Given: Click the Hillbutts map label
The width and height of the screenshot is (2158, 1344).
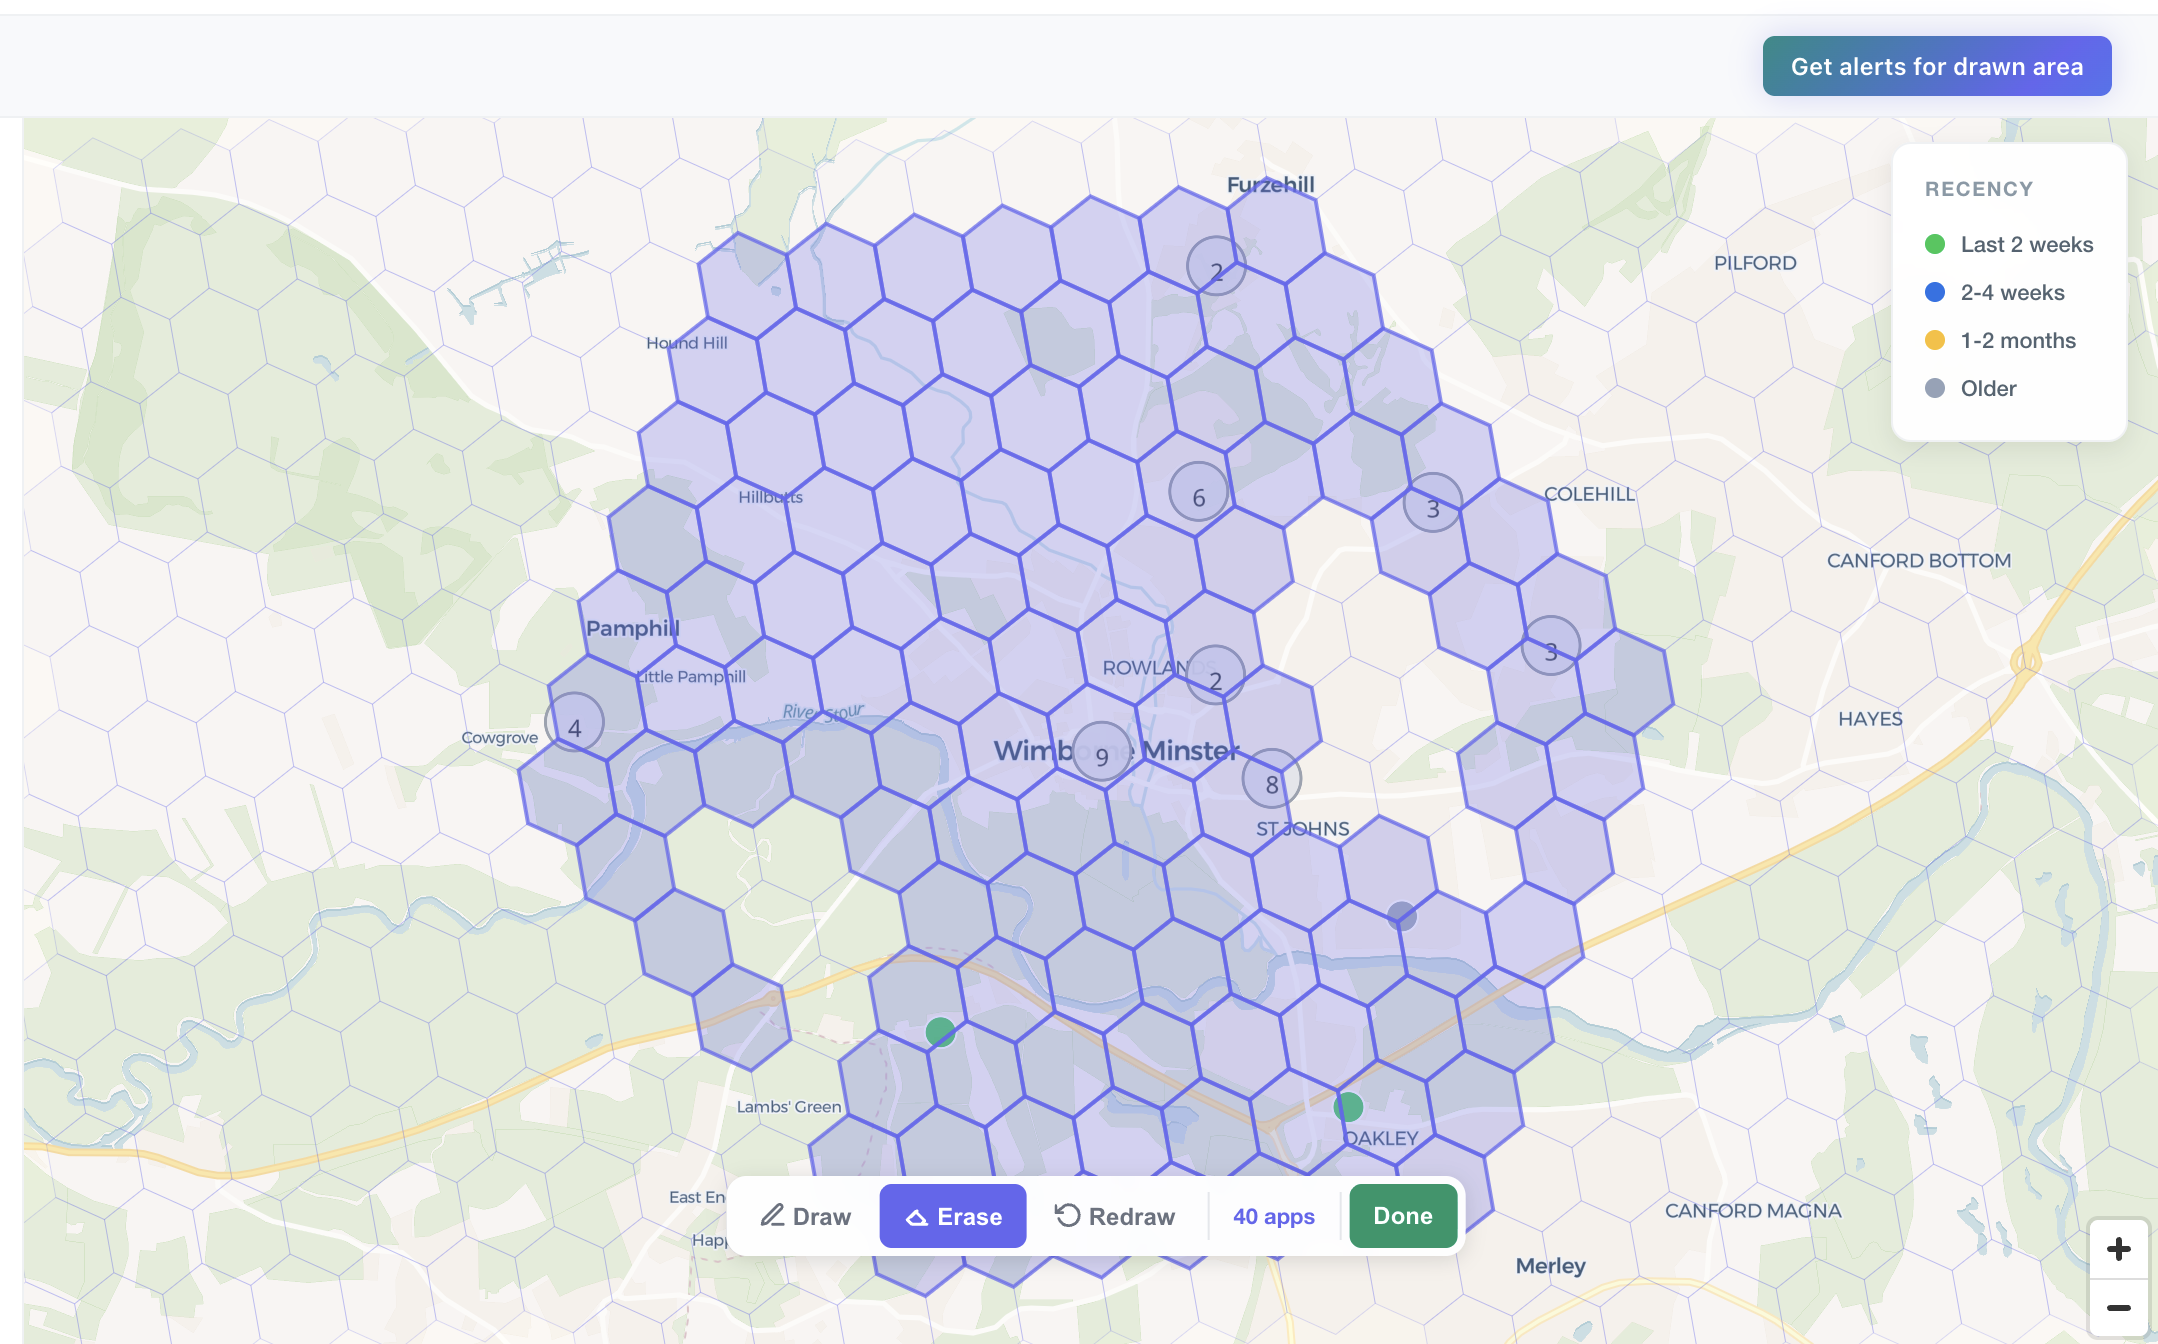Looking at the screenshot, I should [x=771, y=497].
